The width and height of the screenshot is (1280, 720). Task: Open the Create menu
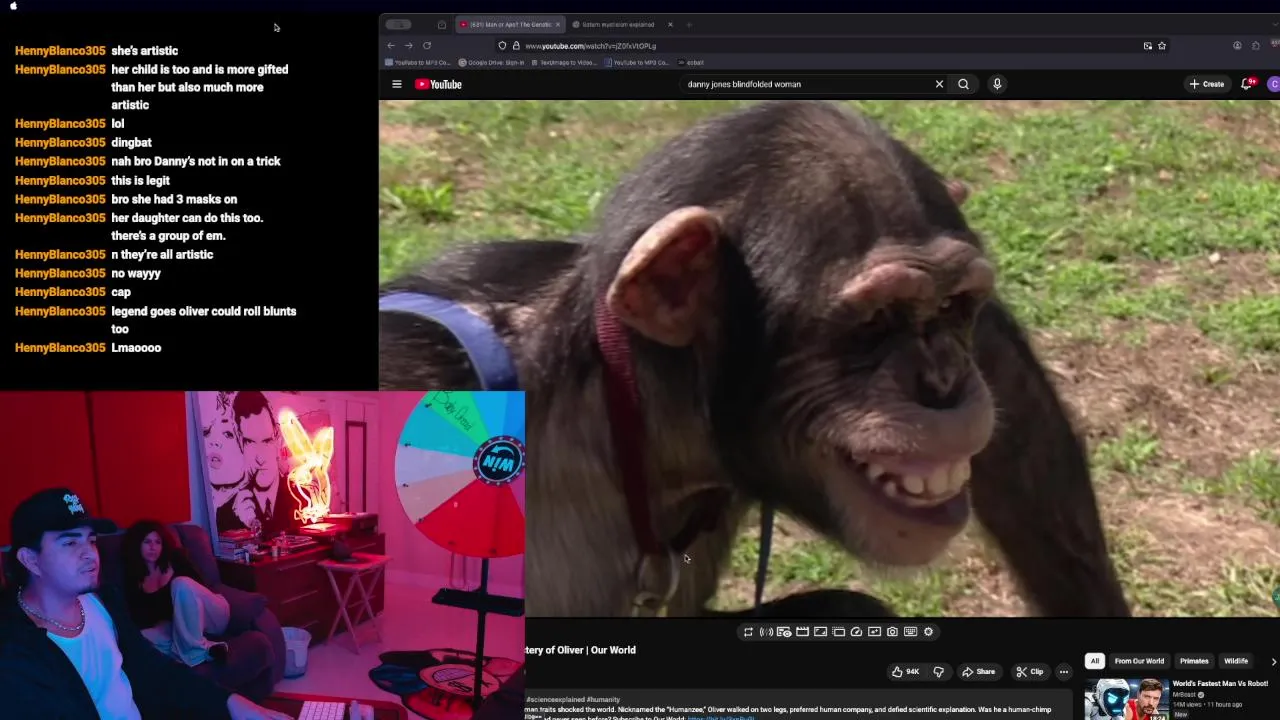point(1207,84)
